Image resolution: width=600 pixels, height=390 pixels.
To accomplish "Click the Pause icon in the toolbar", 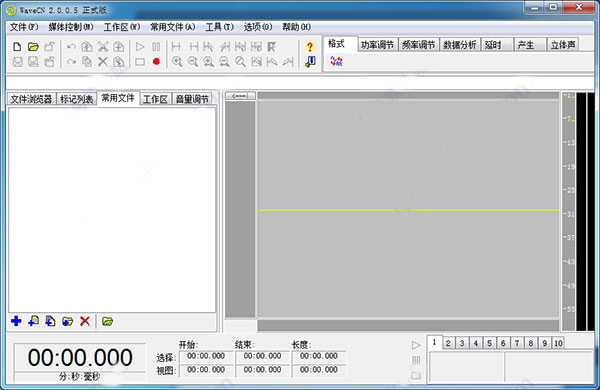I will click(156, 47).
